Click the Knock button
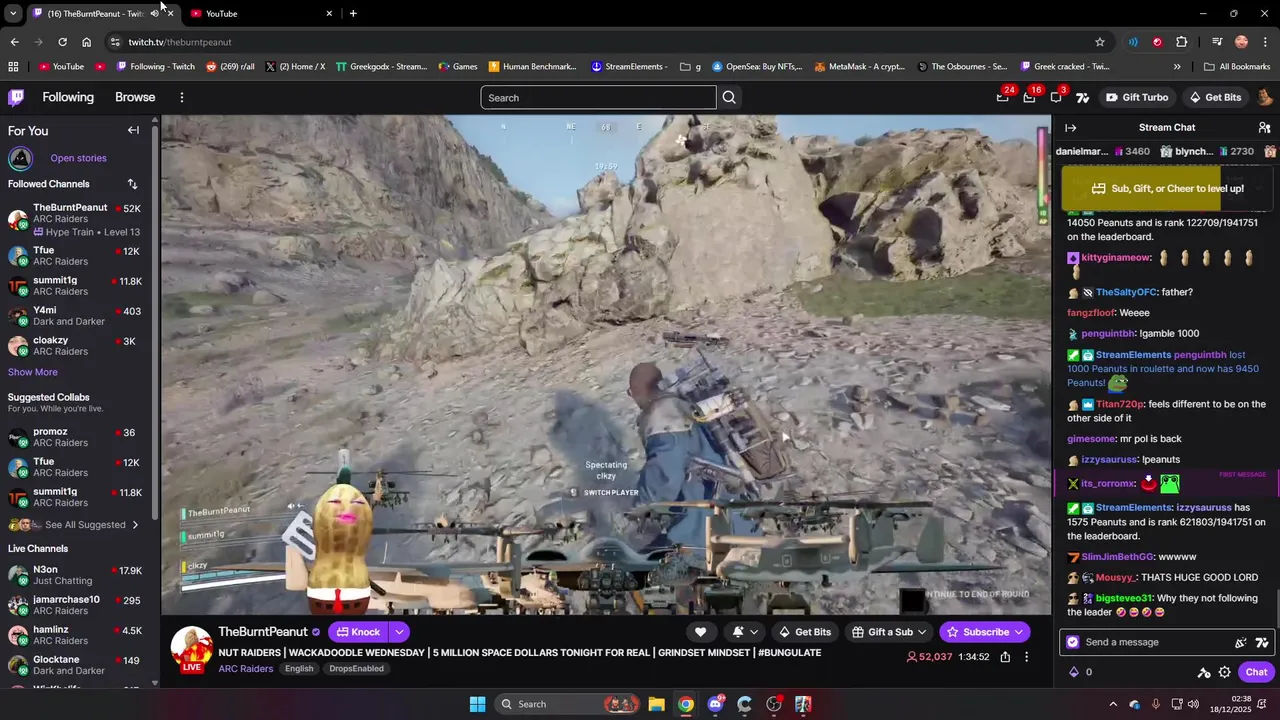 coord(358,632)
